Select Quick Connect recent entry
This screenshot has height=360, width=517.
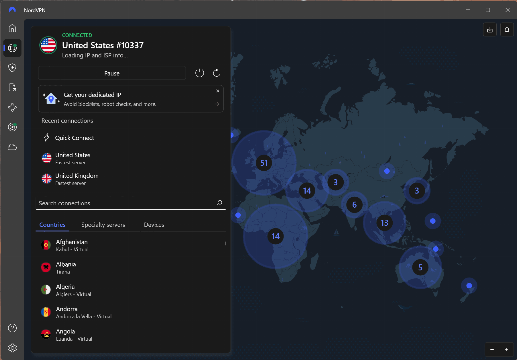[x=131, y=138]
